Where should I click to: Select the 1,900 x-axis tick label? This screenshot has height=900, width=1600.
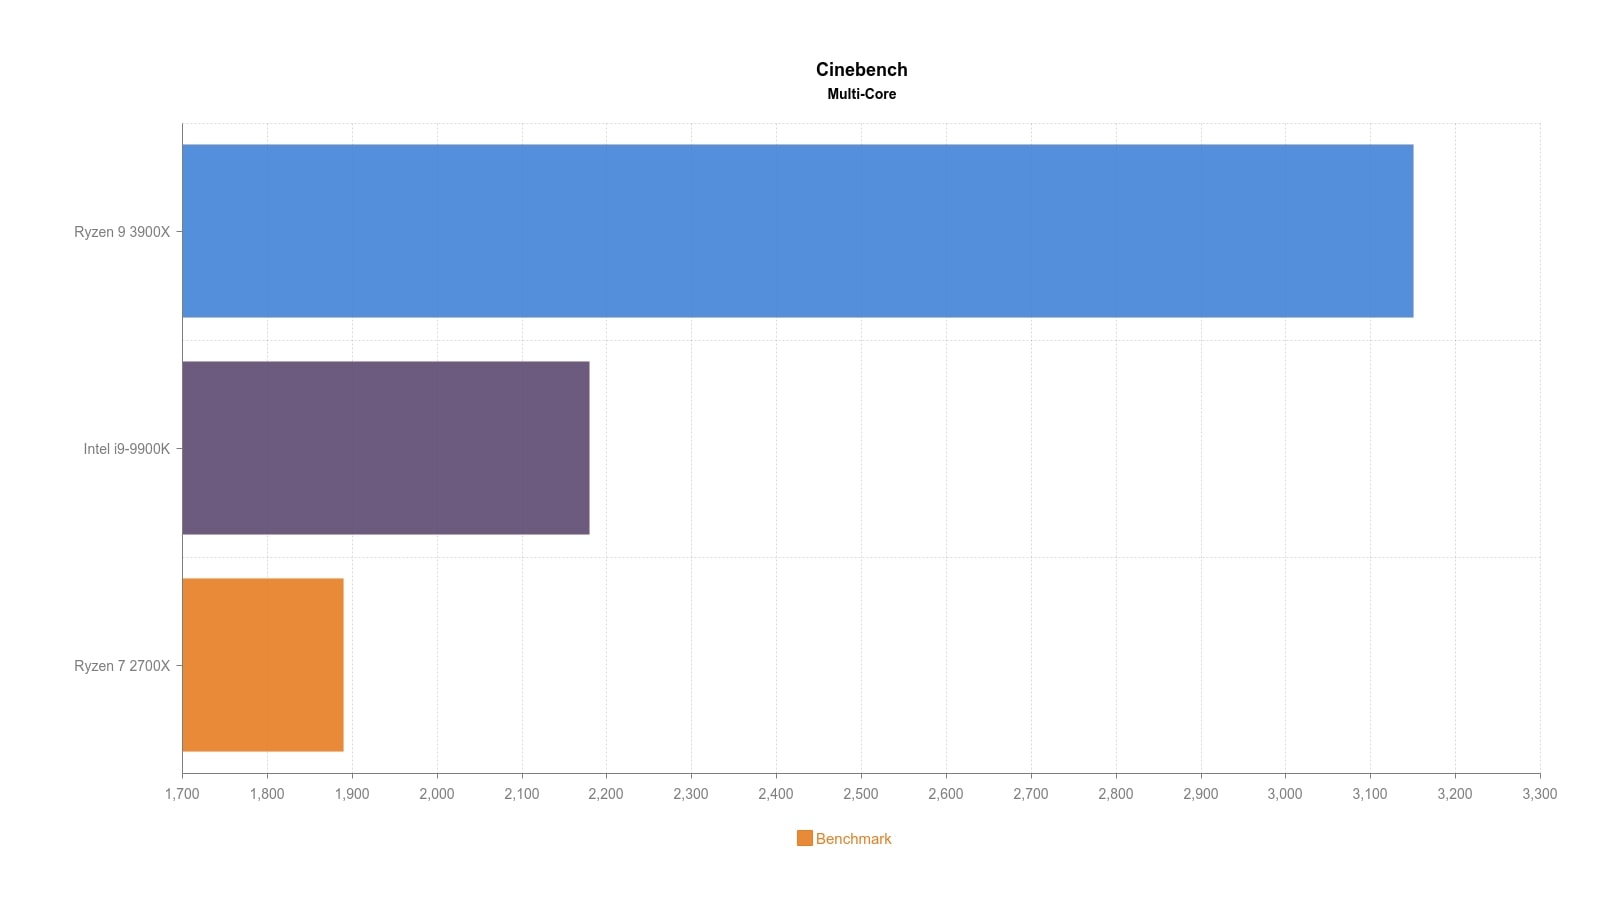coord(352,794)
